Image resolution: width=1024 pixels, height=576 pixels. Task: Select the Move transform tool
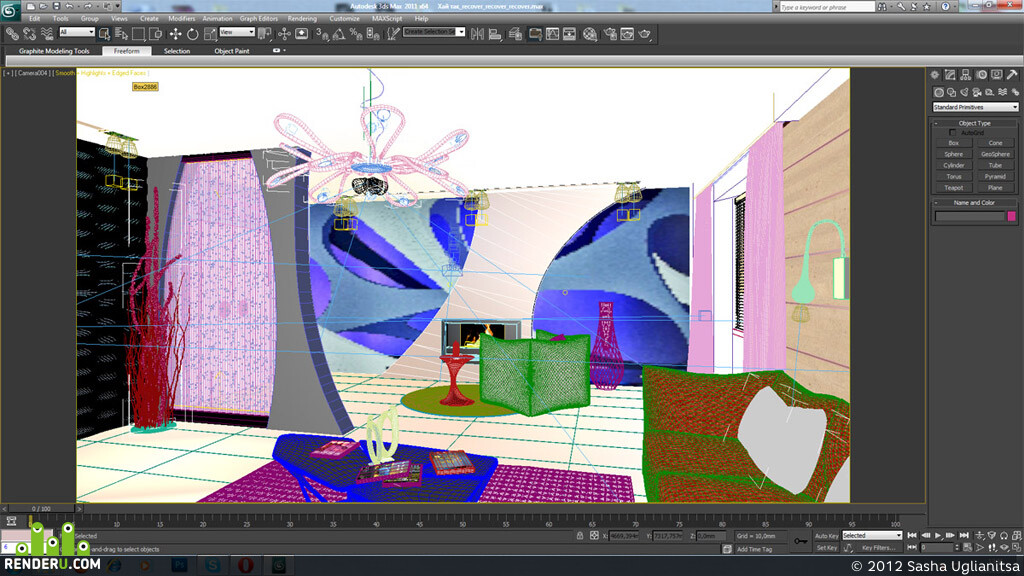(x=176, y=34)
